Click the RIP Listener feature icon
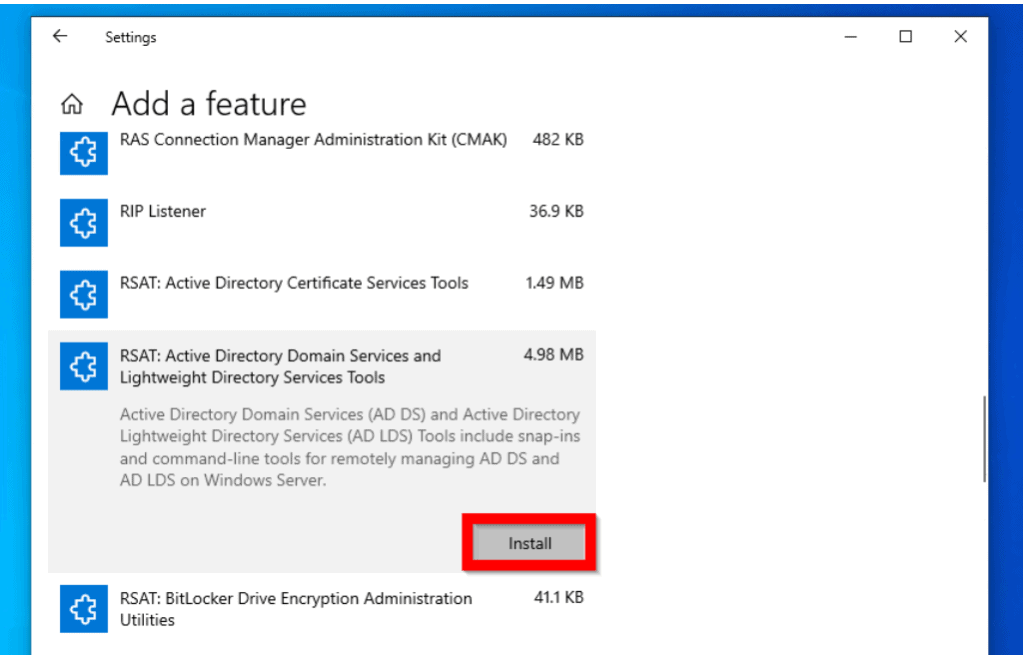Viewport: 1024px width, 655px height. [83, 223]
